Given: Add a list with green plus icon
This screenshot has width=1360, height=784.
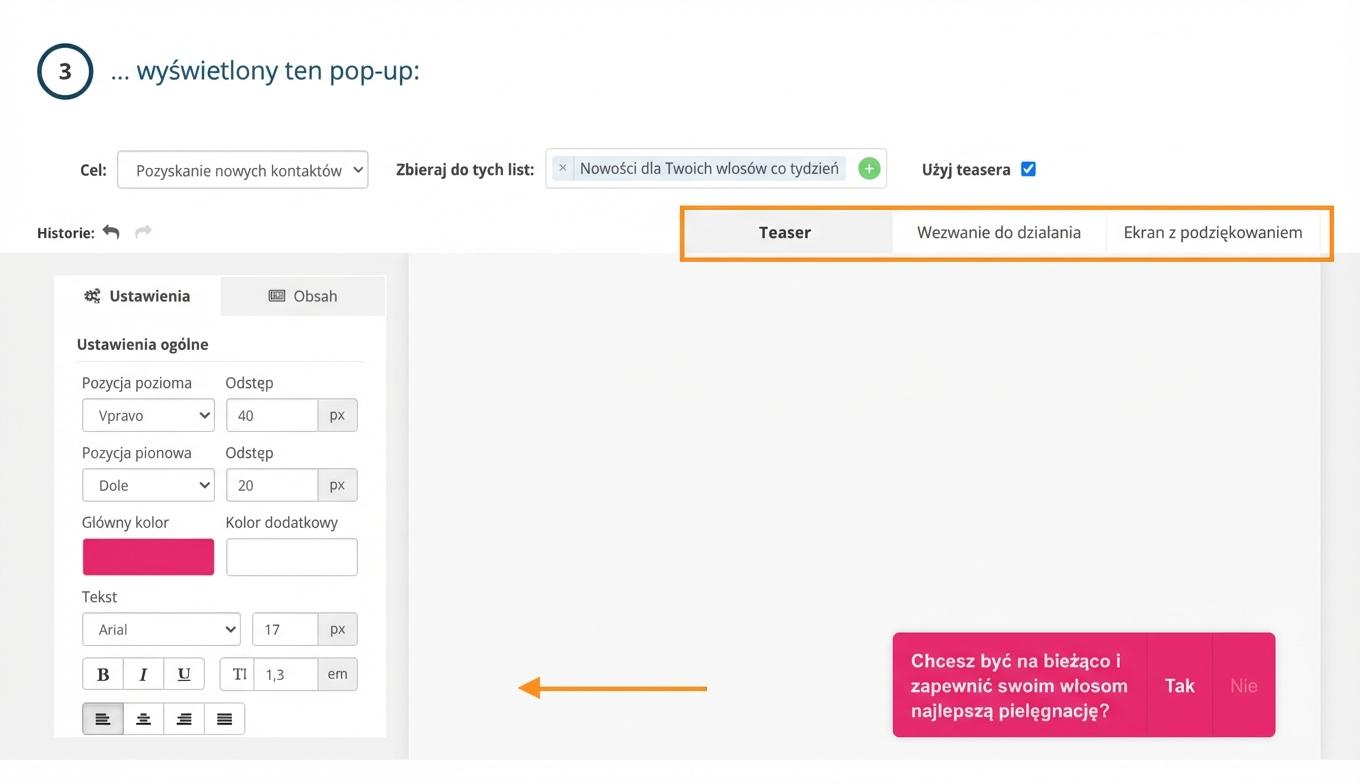Looking at the screenshot, I should tap(869, 169).
